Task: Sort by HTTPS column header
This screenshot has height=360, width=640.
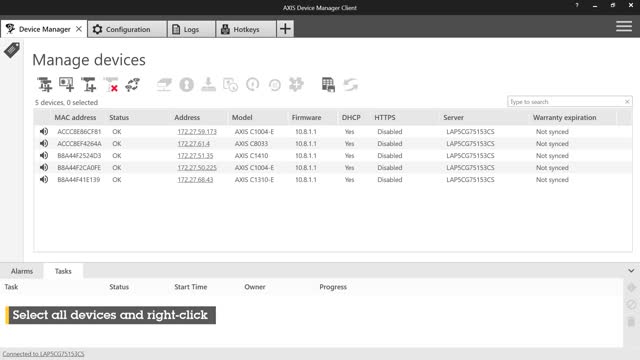Action: pyautogui.click(x=385, y=118)
